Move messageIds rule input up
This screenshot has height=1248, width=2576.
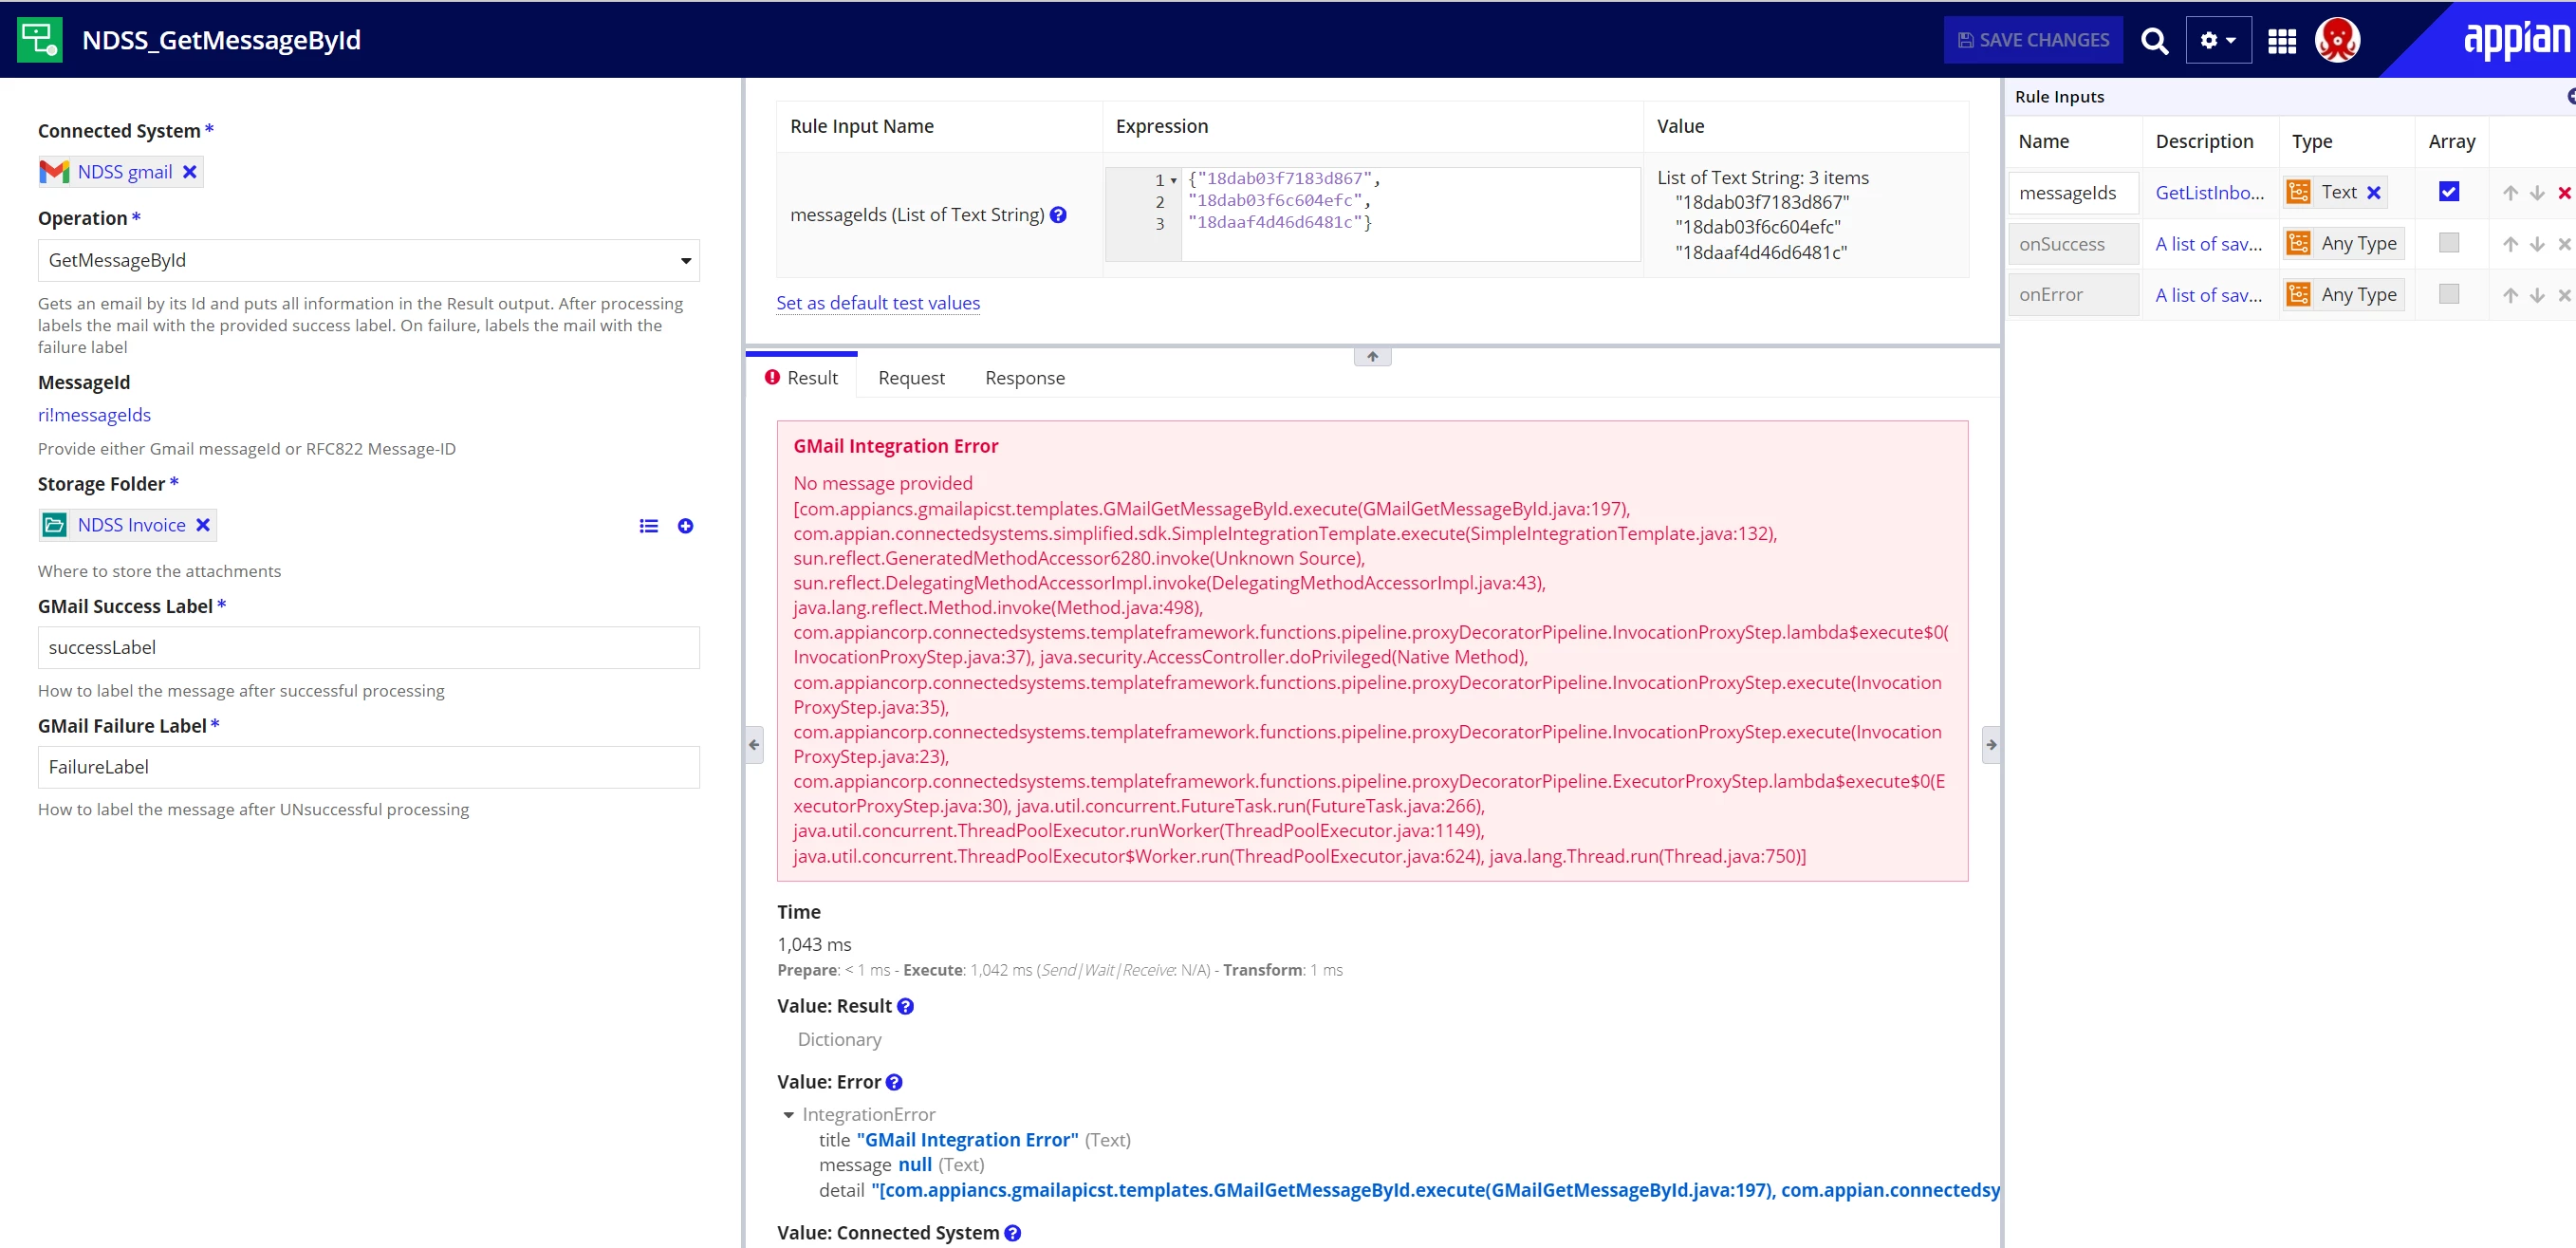[x=2510, y=193]
